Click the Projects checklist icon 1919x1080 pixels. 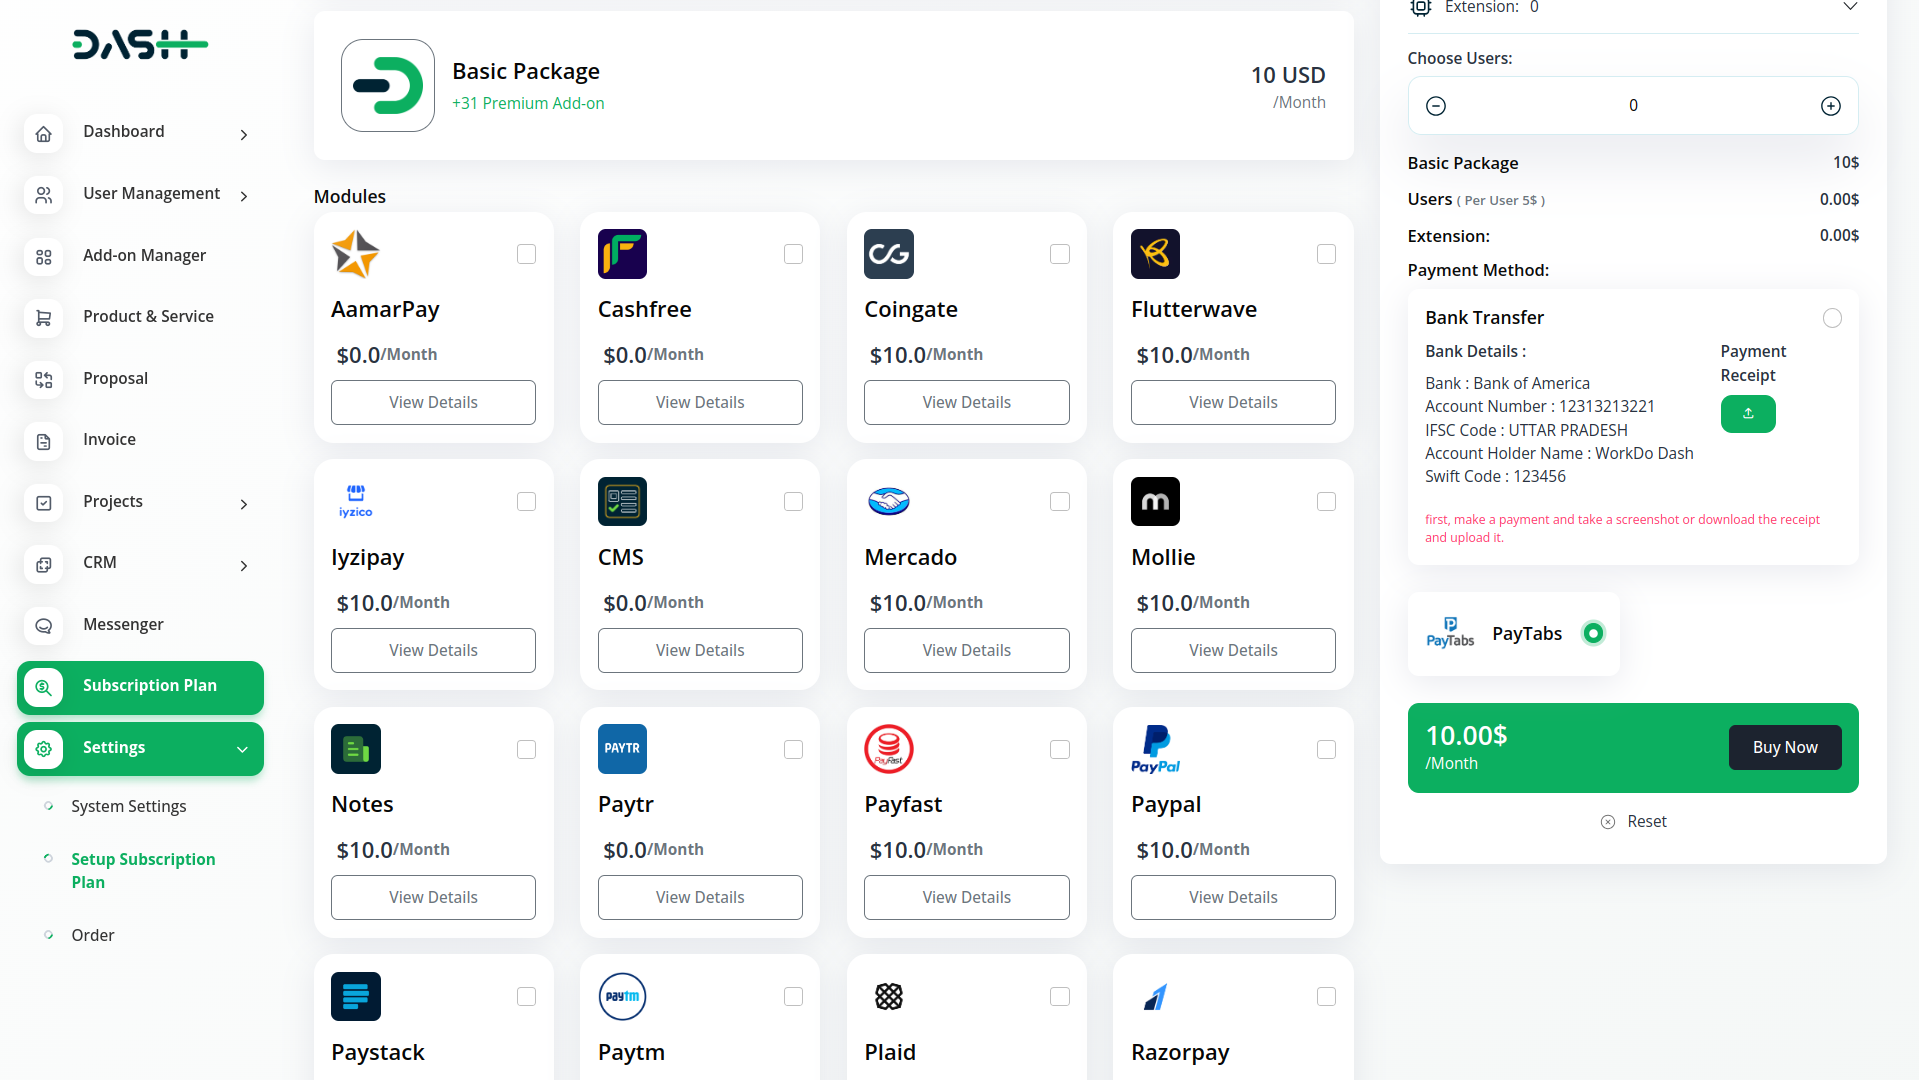click(x=44, y=503)
